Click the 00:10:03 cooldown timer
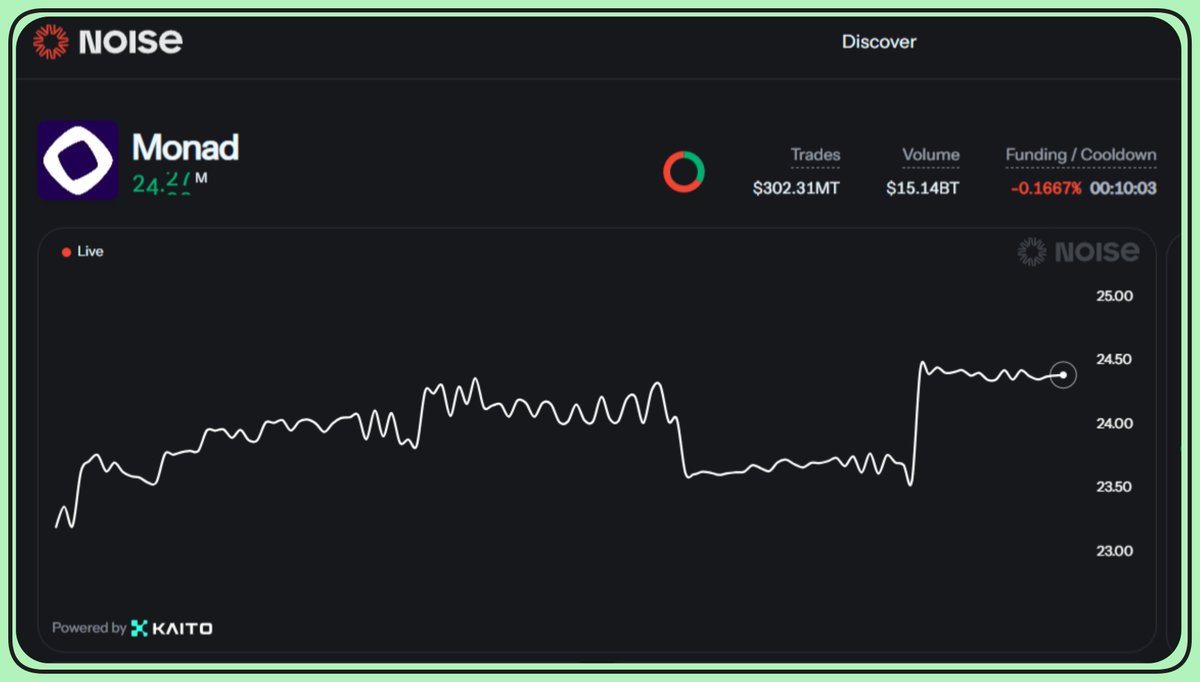This screenshot has width=1200, height=682. [x=1123, y=187]
